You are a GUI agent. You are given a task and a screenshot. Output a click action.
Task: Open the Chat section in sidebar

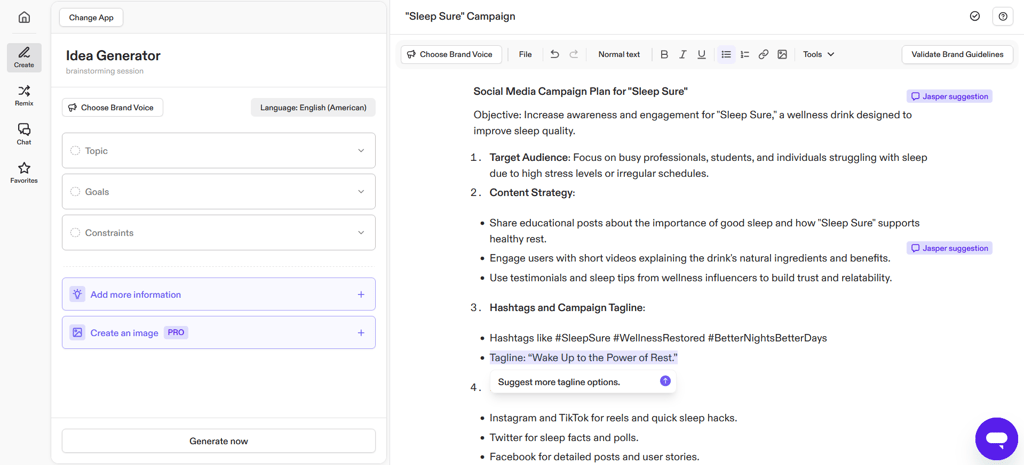(24, 134)
